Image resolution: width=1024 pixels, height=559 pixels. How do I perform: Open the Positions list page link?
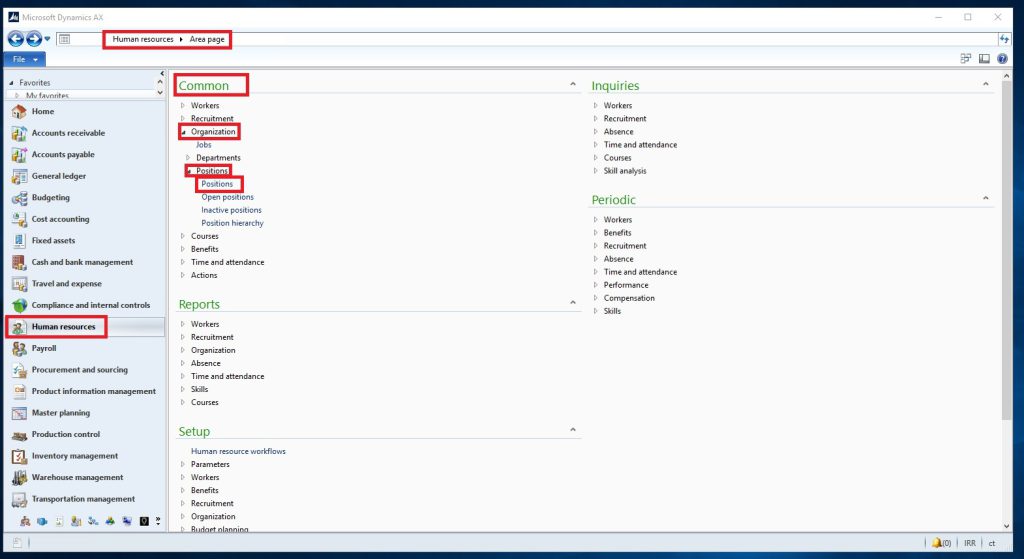pyautogui.click(x=217, y=184)
